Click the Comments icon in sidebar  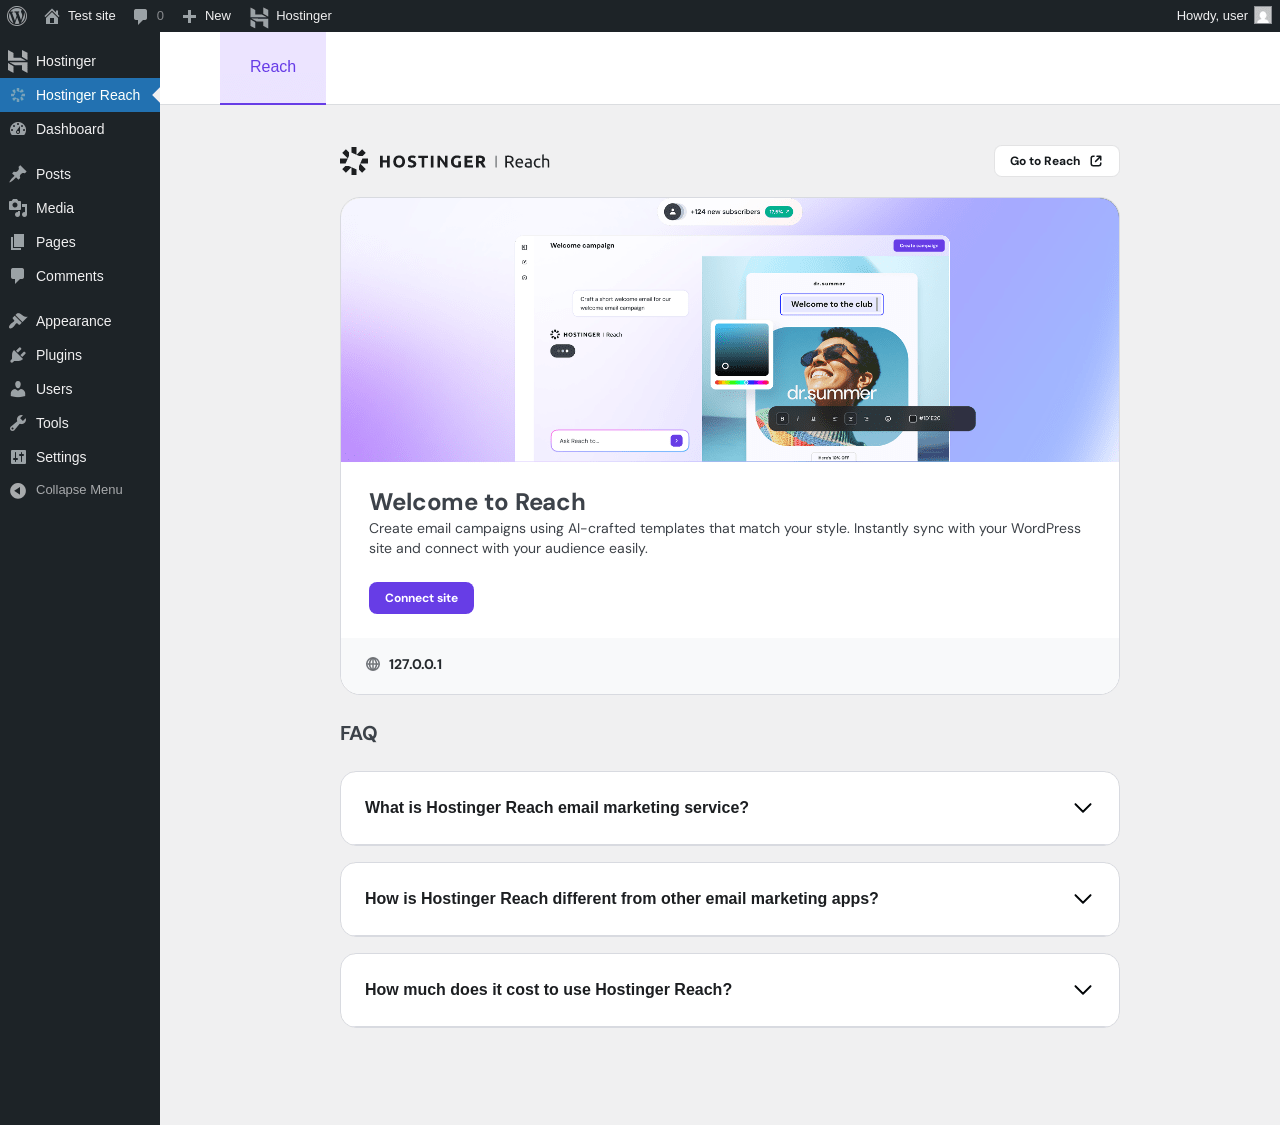click(18, 276)
